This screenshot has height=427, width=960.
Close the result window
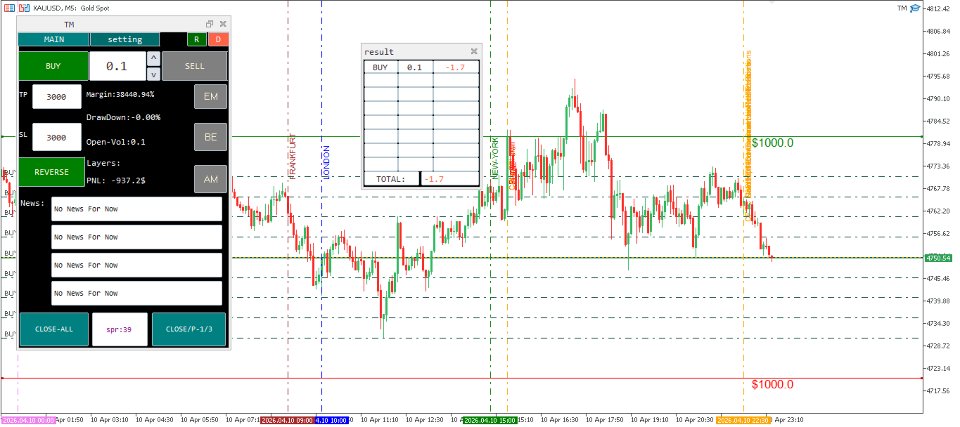(x=474, y=51)
